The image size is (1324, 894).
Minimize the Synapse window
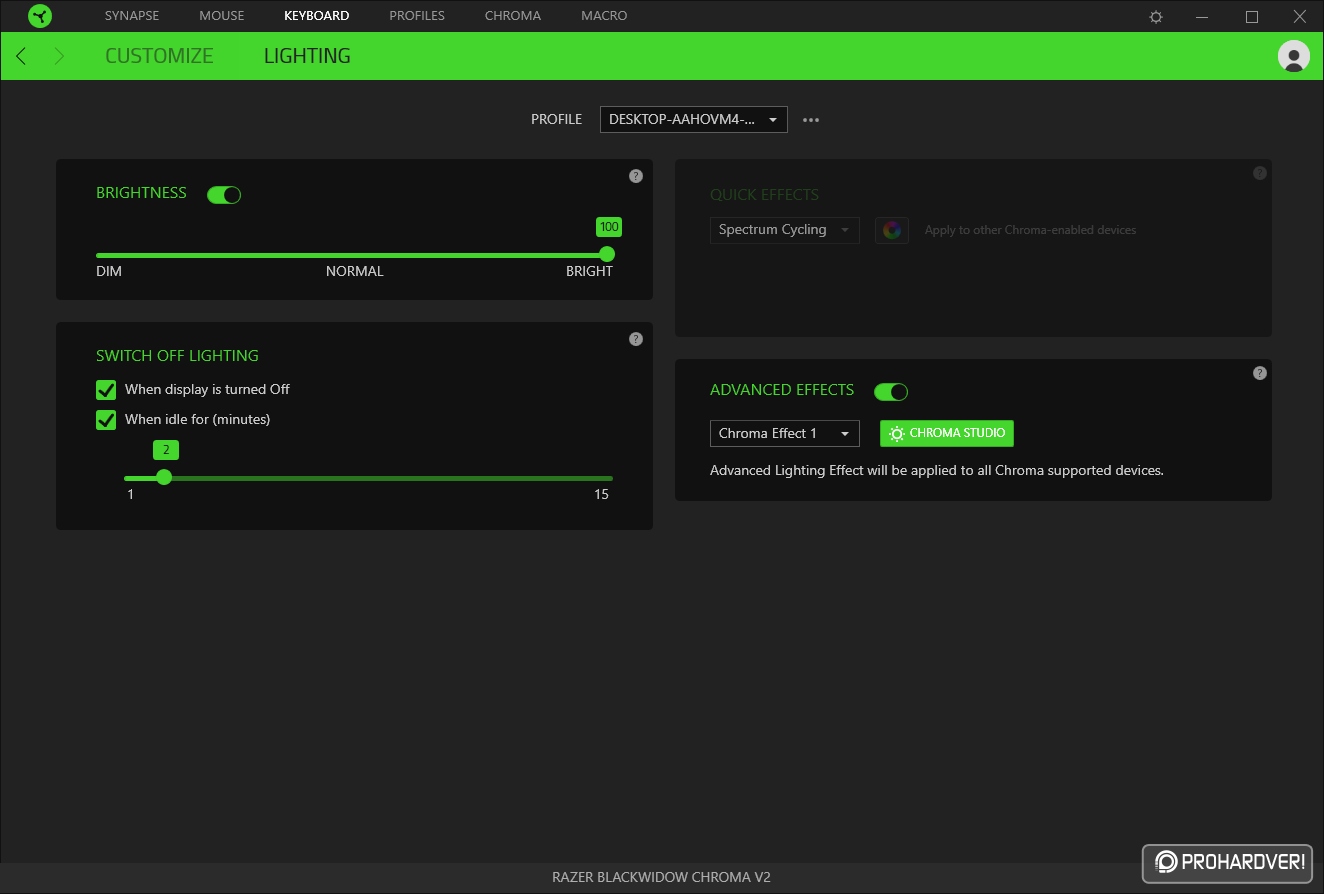click(x=1204, y=17)
